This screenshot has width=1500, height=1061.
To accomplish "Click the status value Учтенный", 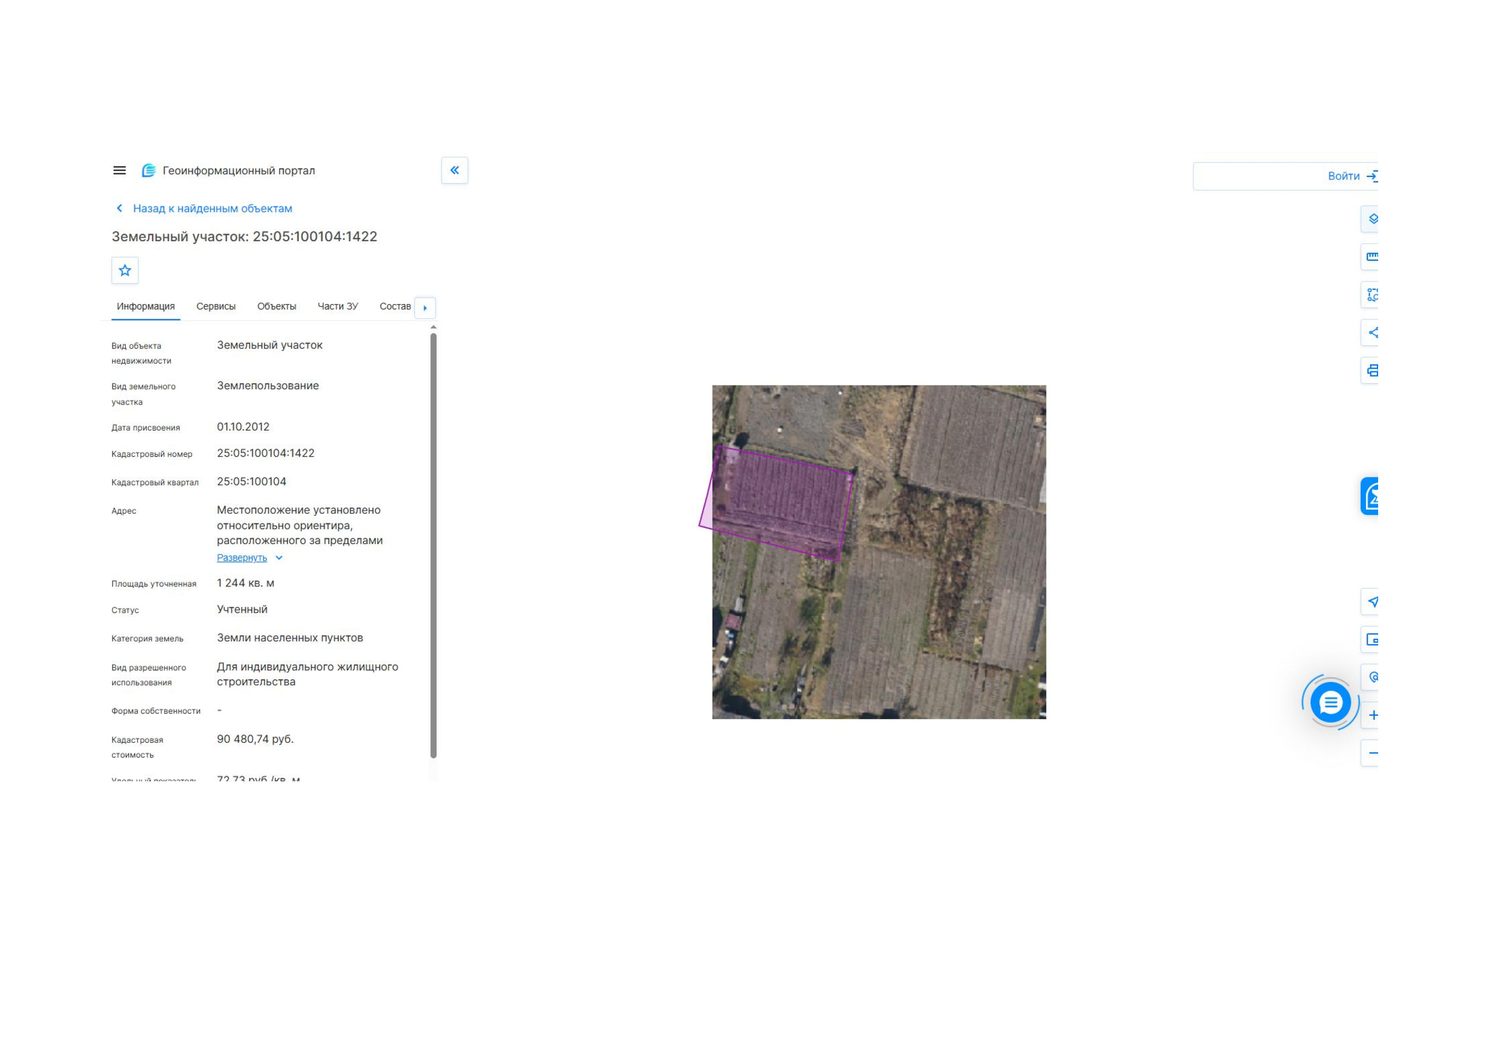I will click(x=242, y=610).
